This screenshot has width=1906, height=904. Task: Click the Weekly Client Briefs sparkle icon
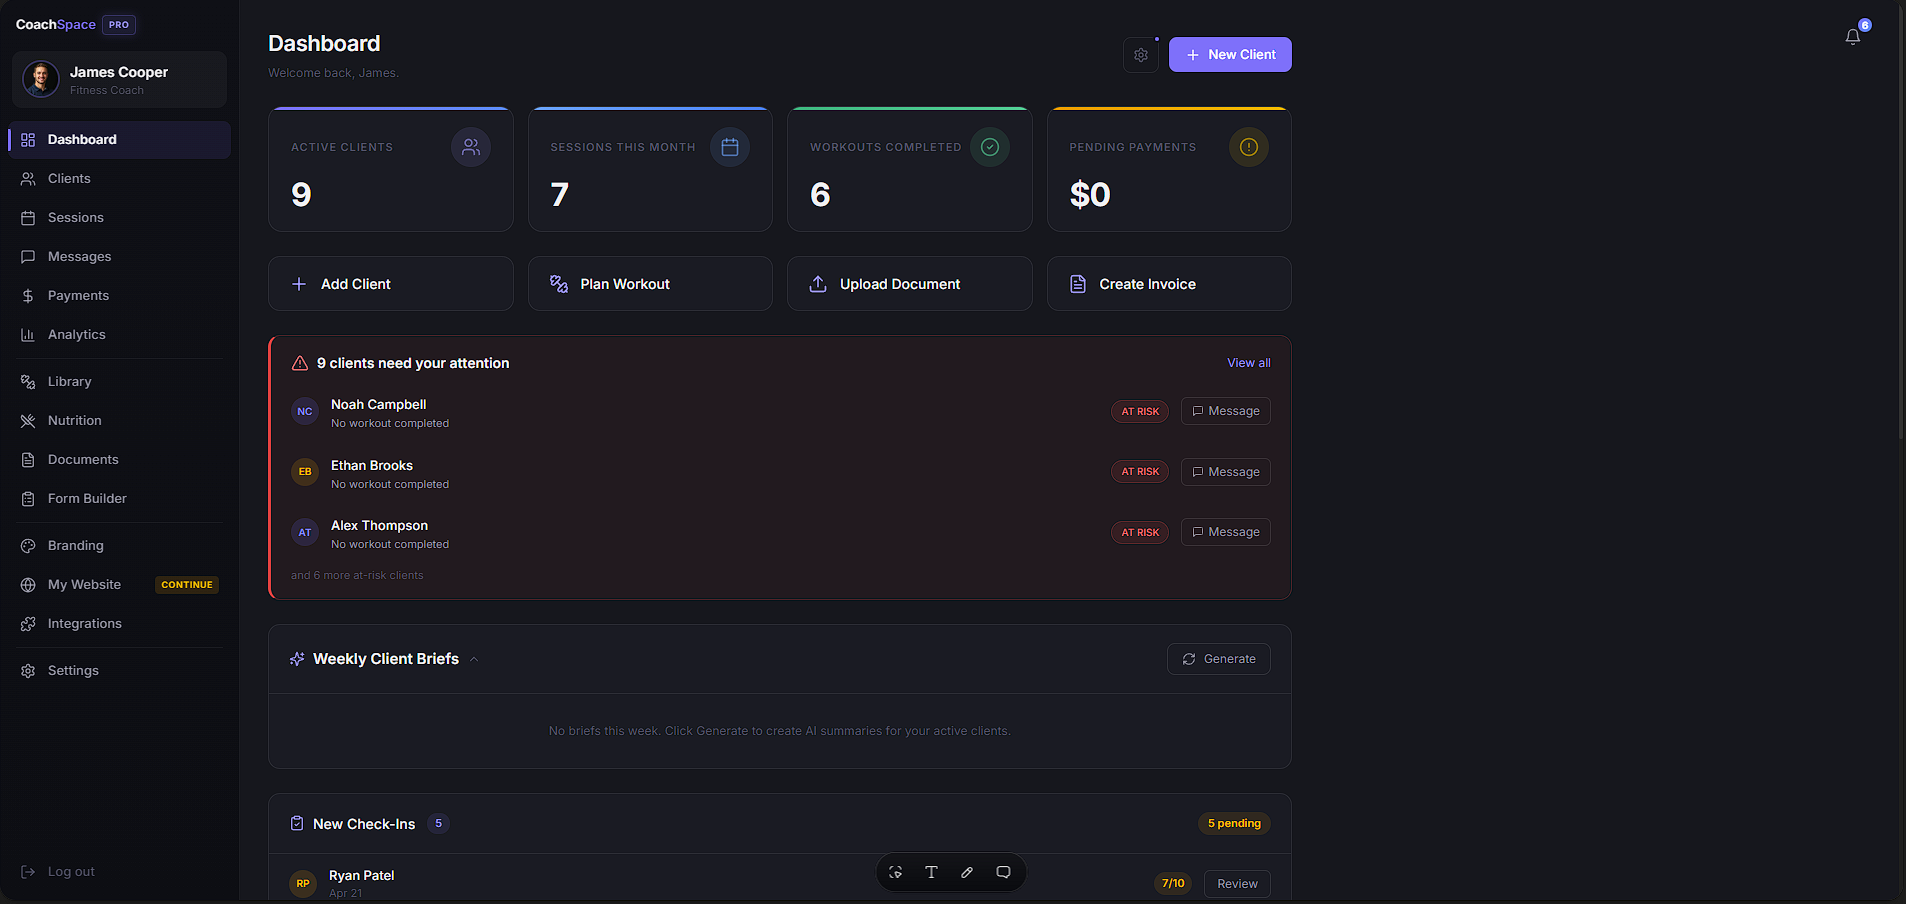pyautogui.click(x=297, y=659)
